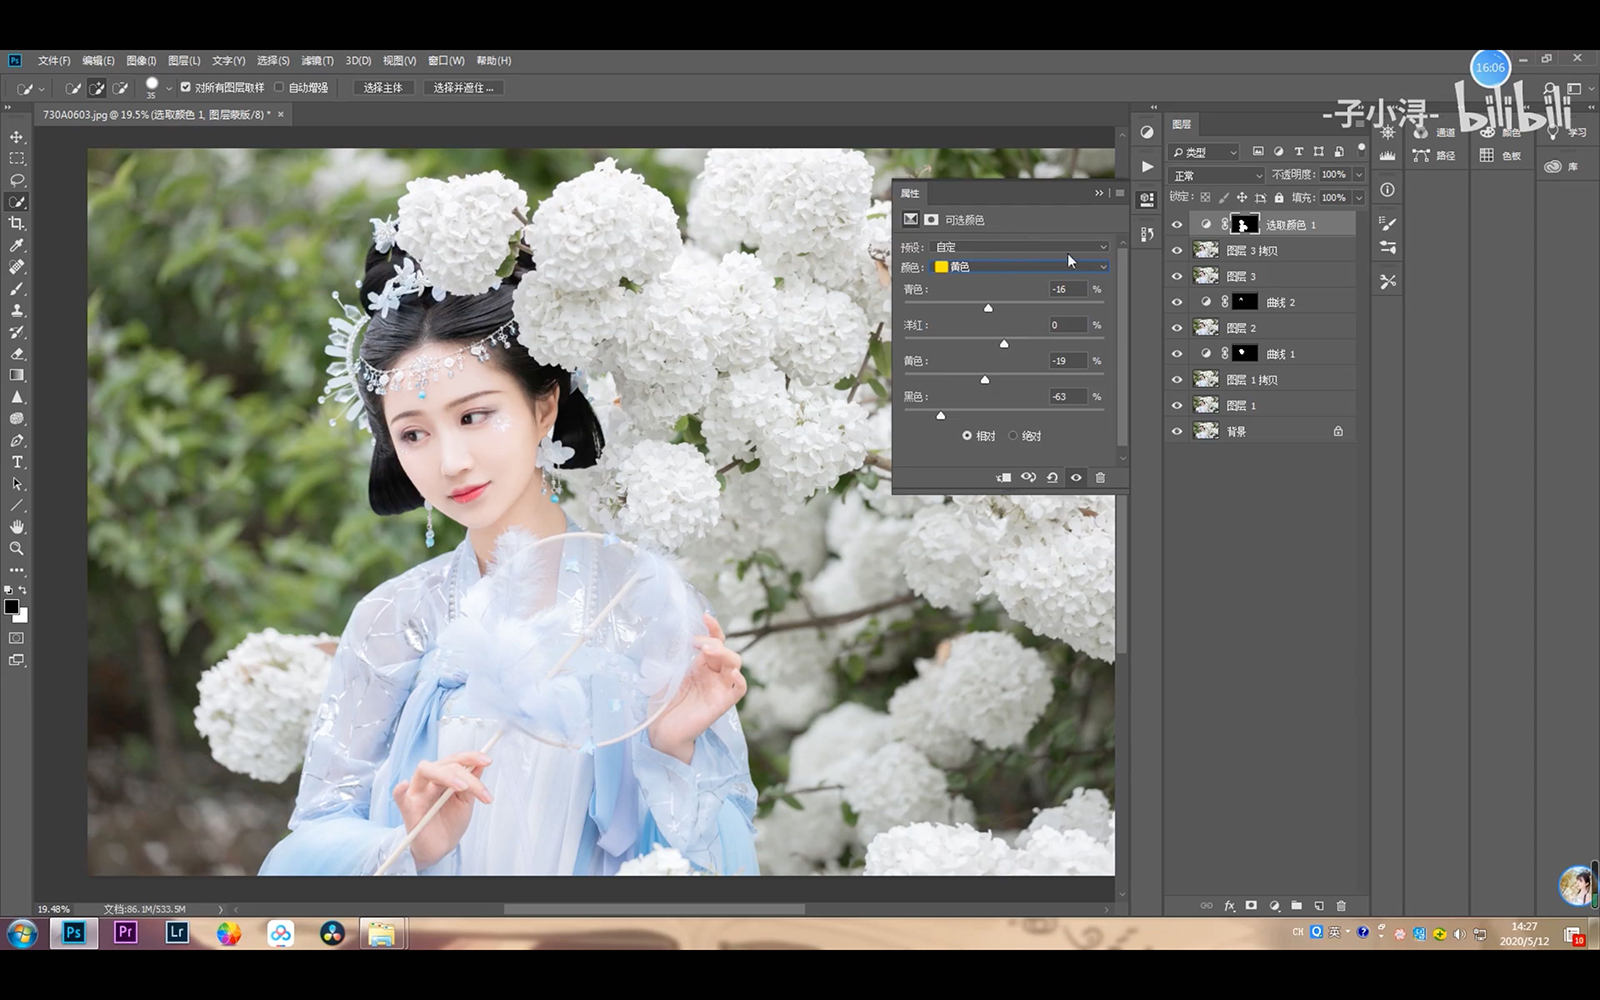Screen dimensions: 1600x1000
Task: Open the 滤镜(T) menu
Action: tap(318, 61)
